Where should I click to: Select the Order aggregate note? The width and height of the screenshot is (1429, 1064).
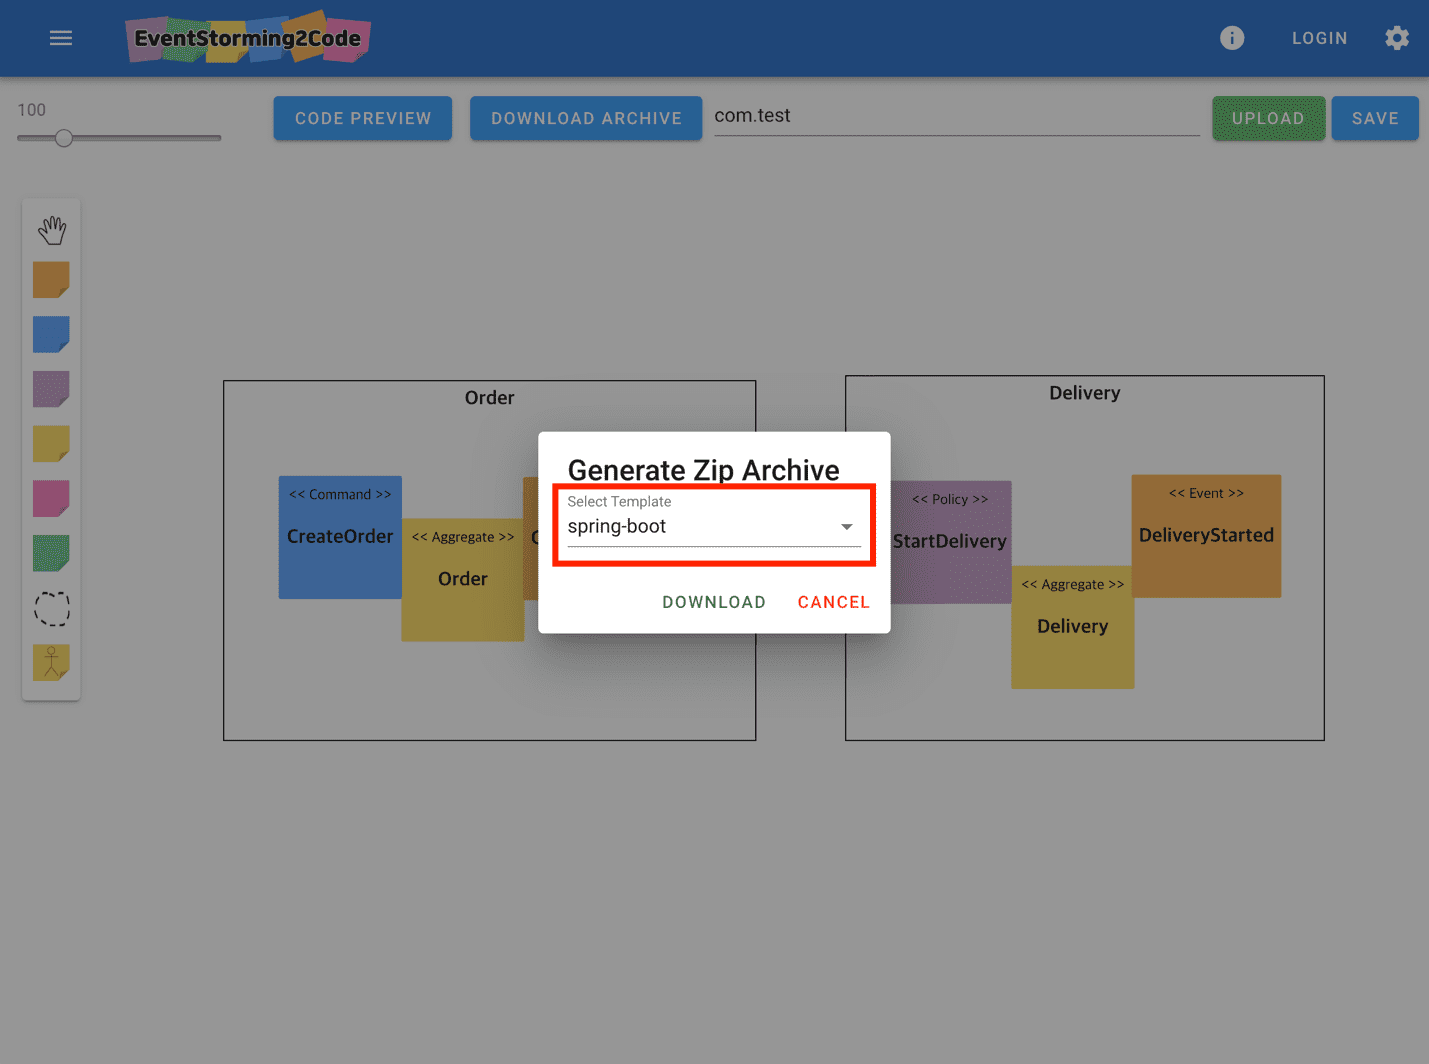pos(463,580)
